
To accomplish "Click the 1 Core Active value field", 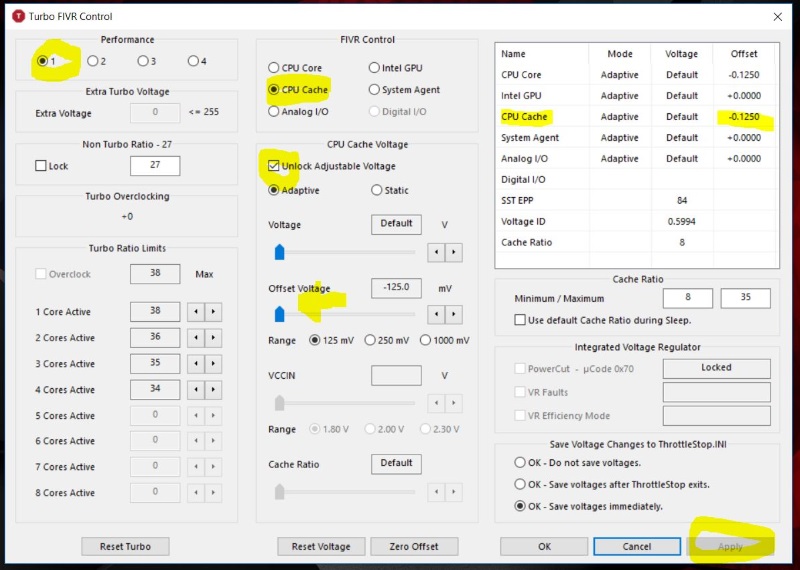I will (155, 311).
